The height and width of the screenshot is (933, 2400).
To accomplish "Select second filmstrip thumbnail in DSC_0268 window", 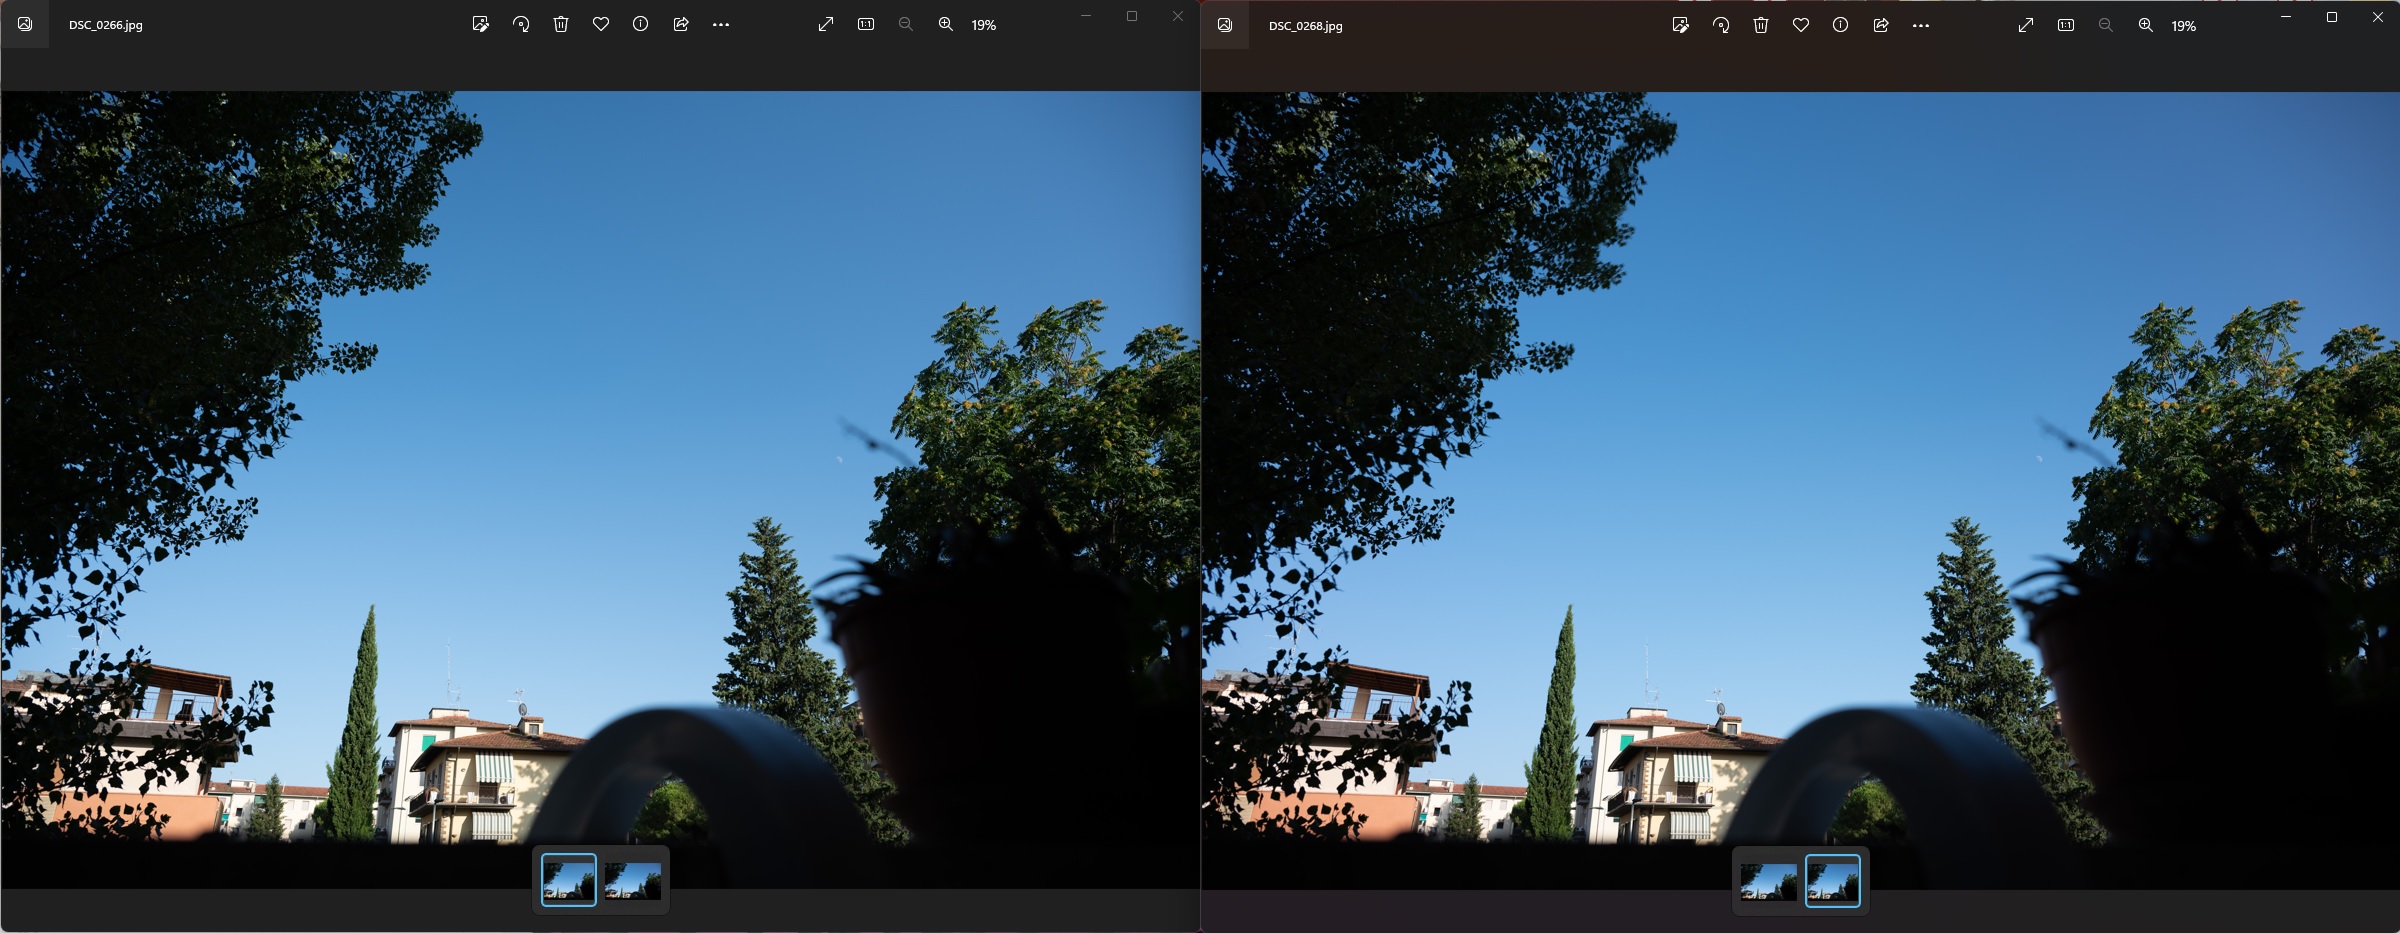I will [x=1833, y=881].
